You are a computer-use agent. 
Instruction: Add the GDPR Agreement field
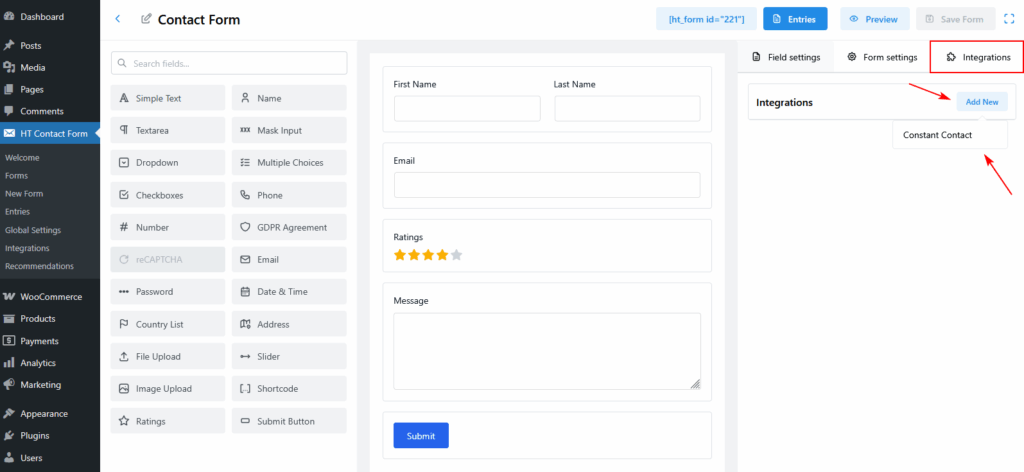[288, 227]
